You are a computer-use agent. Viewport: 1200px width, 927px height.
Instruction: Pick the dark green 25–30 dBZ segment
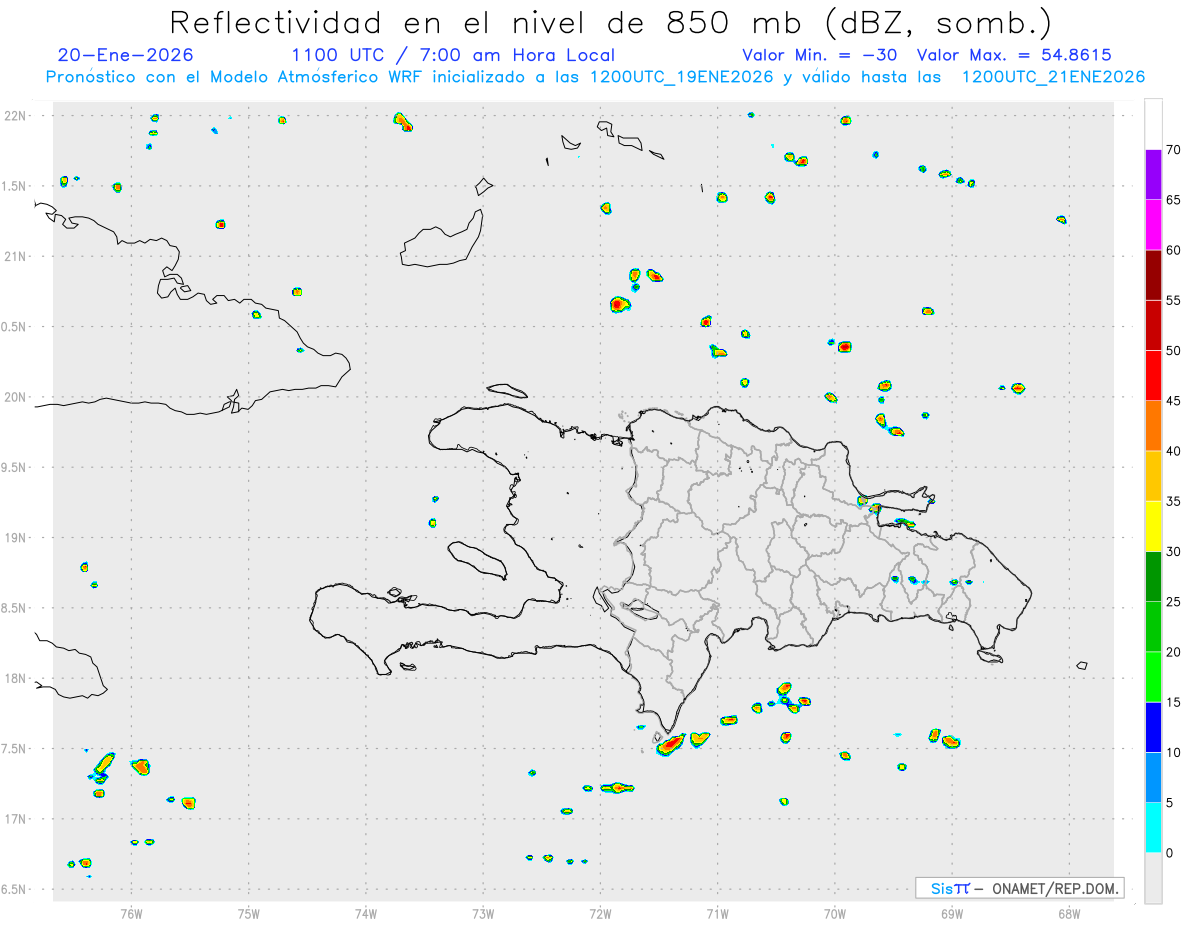[x=1153, y=577]
